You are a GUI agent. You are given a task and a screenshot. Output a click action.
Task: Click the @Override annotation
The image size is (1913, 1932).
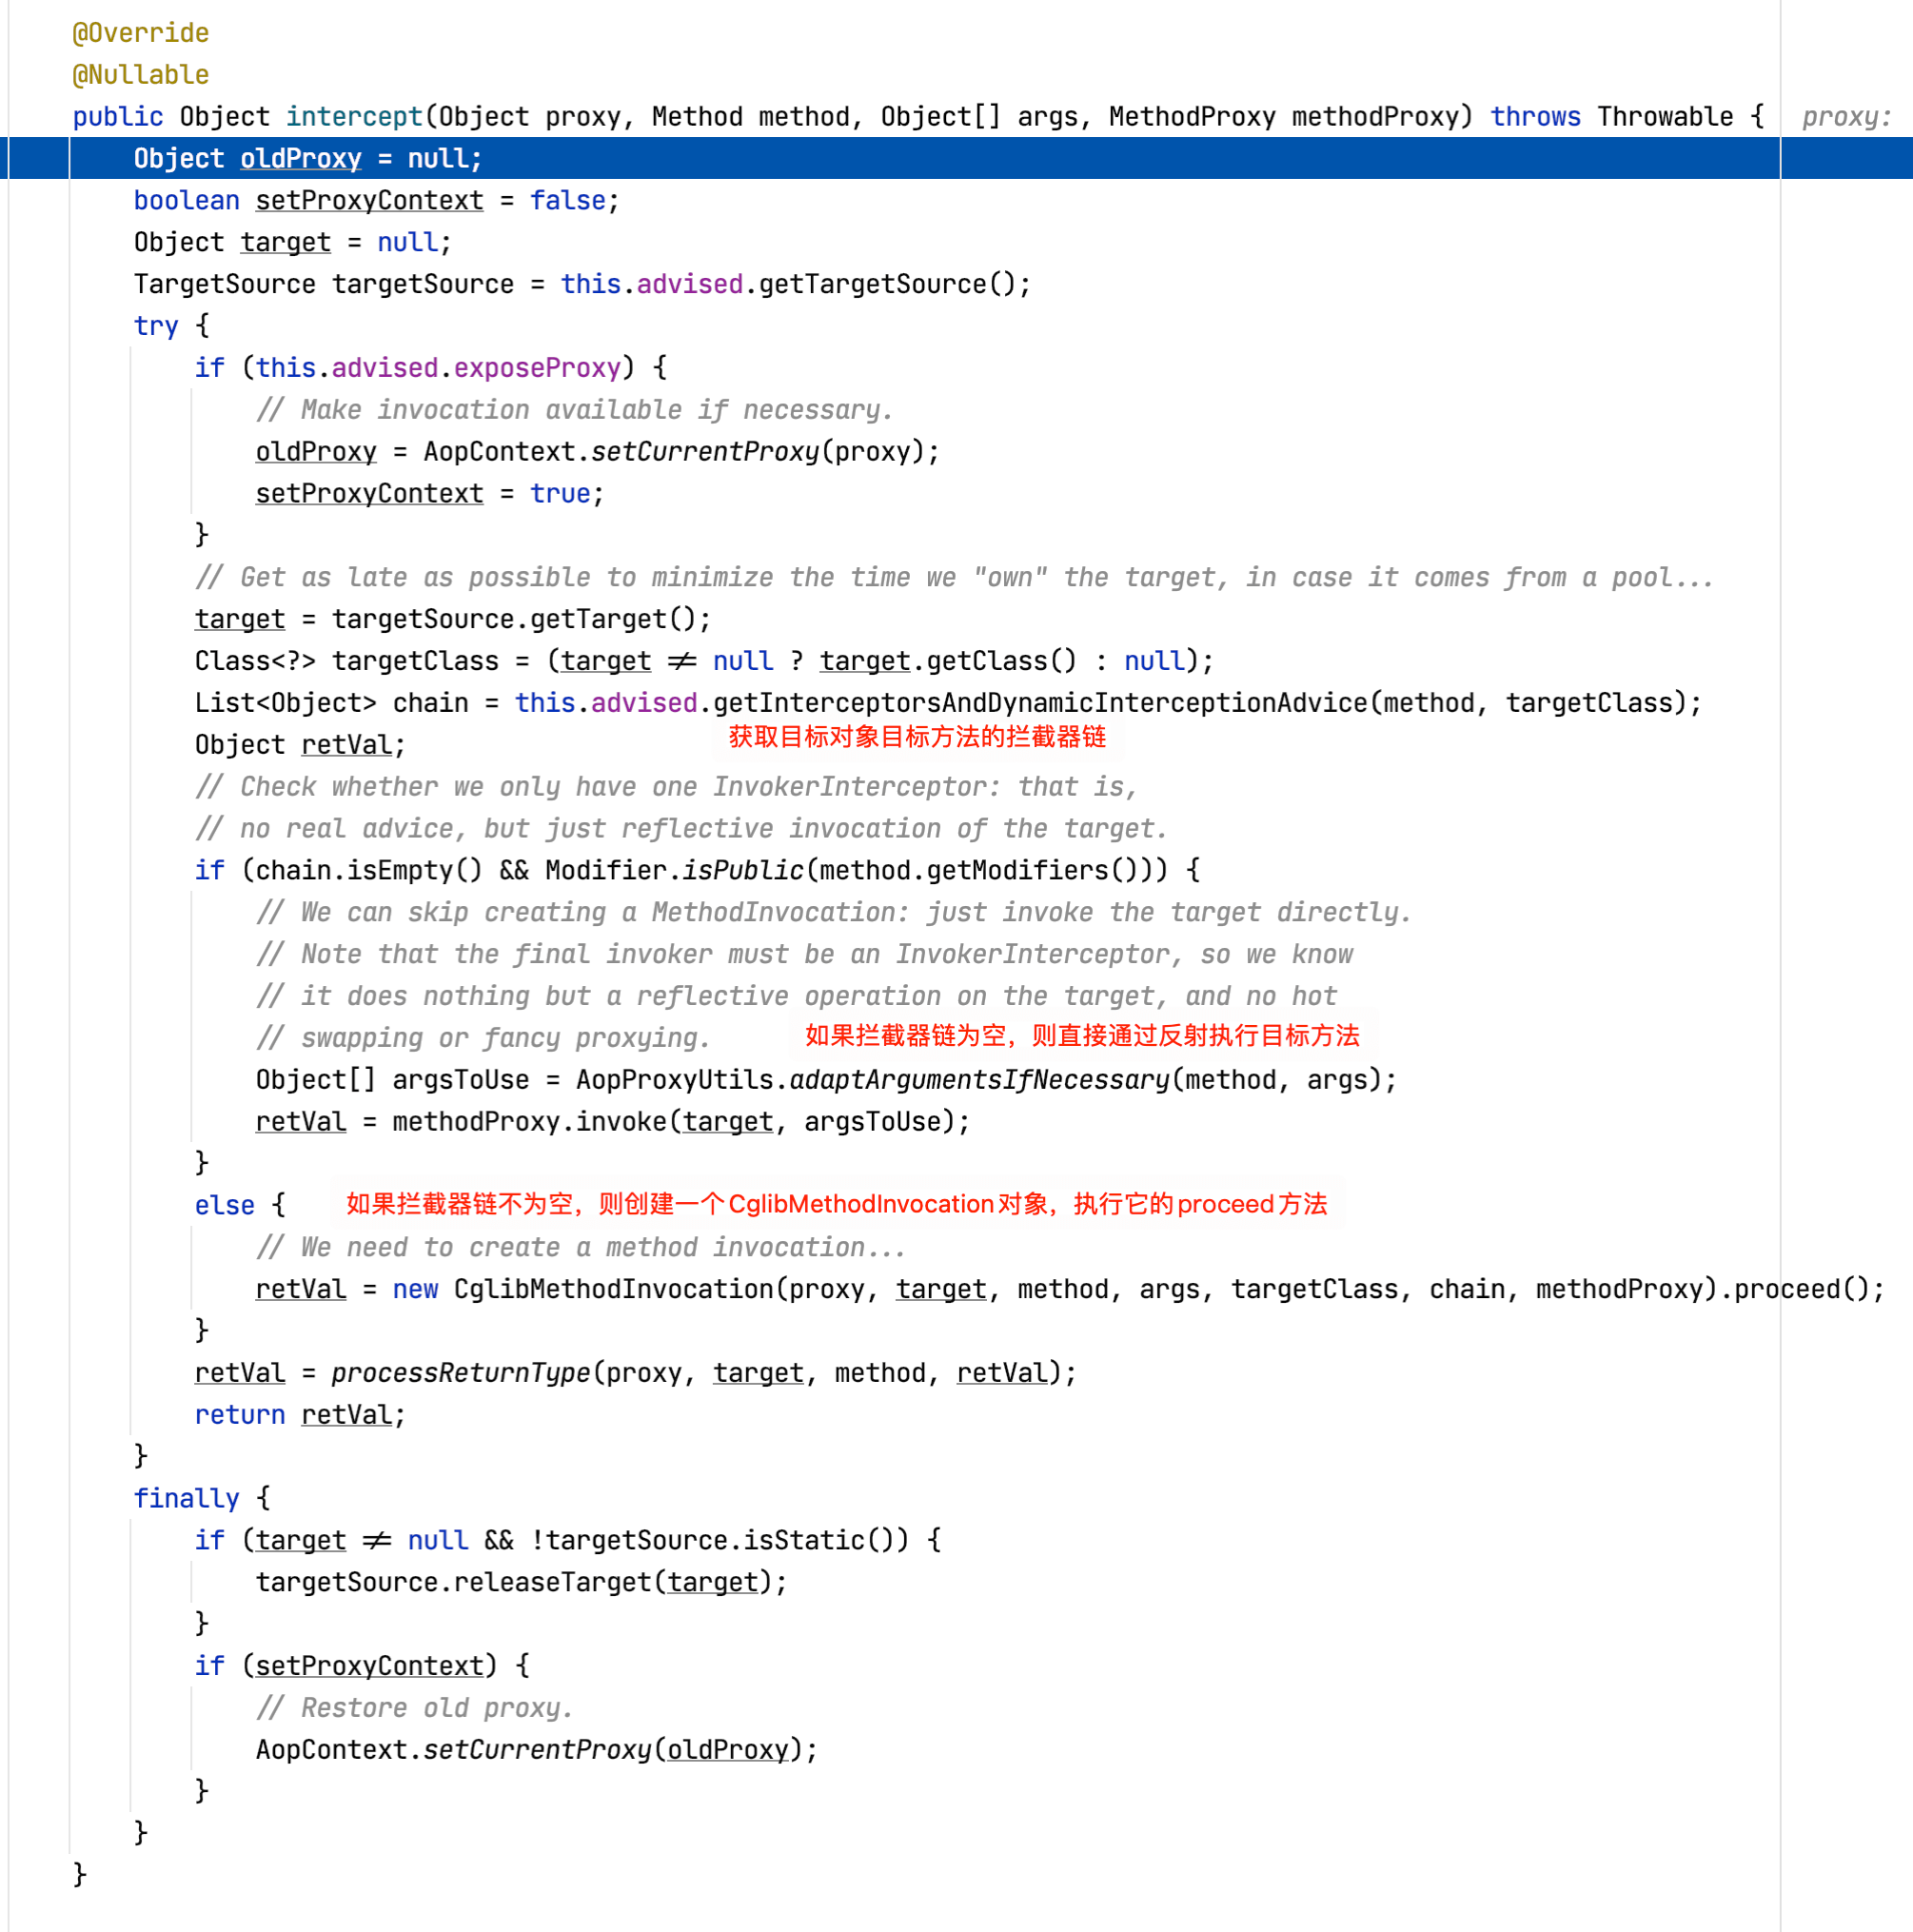pos(140,33)
